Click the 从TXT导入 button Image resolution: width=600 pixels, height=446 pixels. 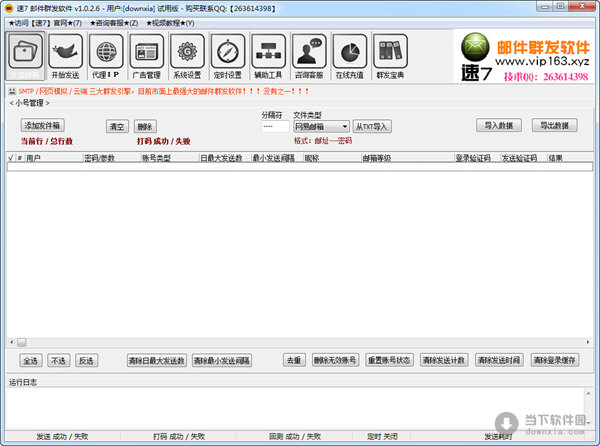pos(372,127)
